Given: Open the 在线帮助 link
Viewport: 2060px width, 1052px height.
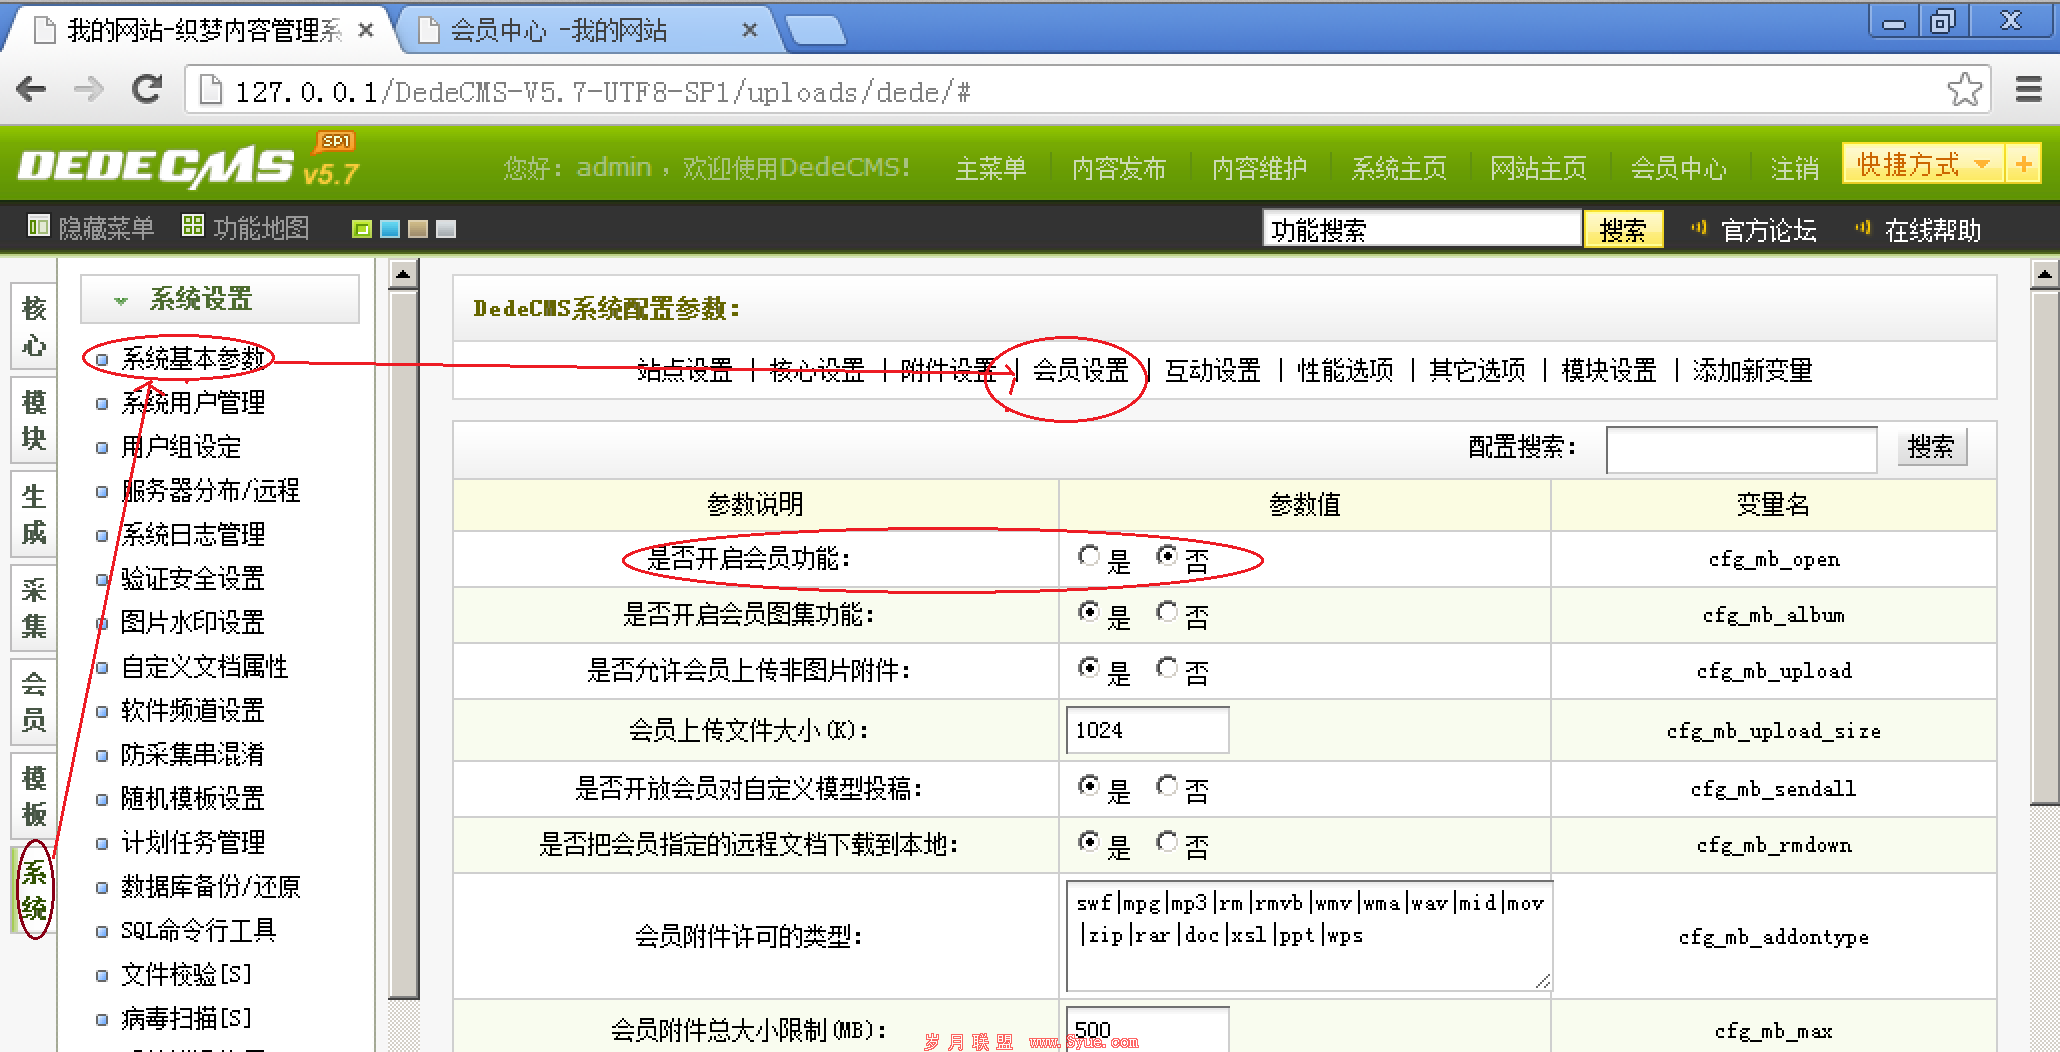Looking at the screenshot, I should [1932, 230].
